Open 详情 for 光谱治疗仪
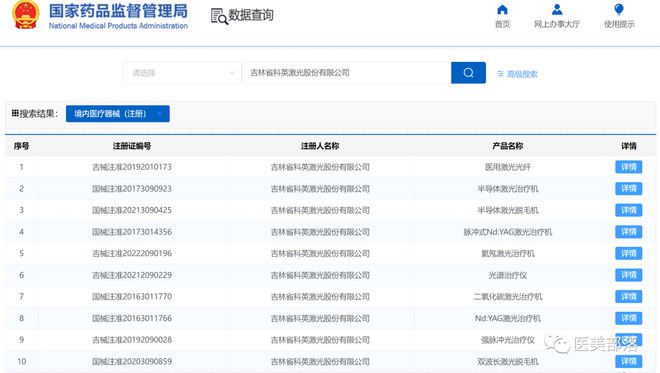660x373 pixels. click(x=628, y=275)
